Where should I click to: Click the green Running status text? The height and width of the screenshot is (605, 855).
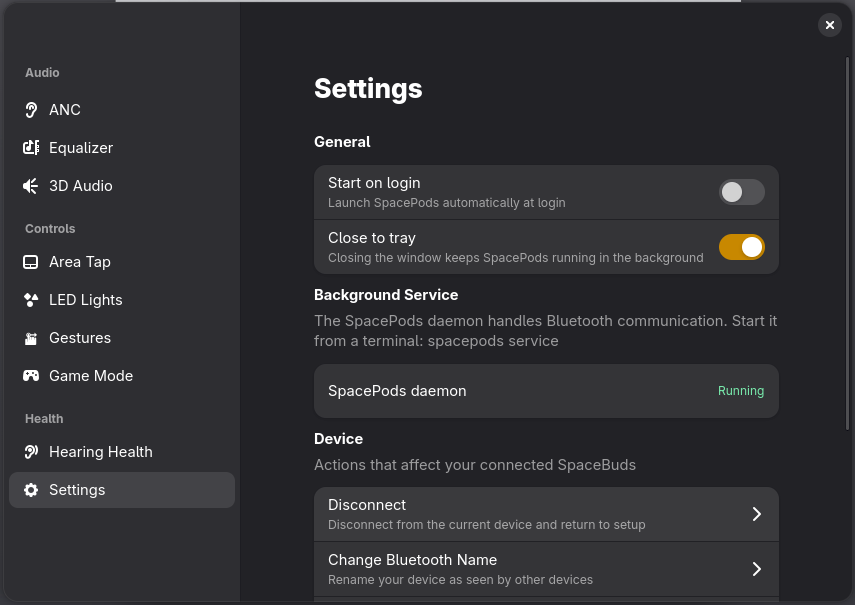coord(741,391)
